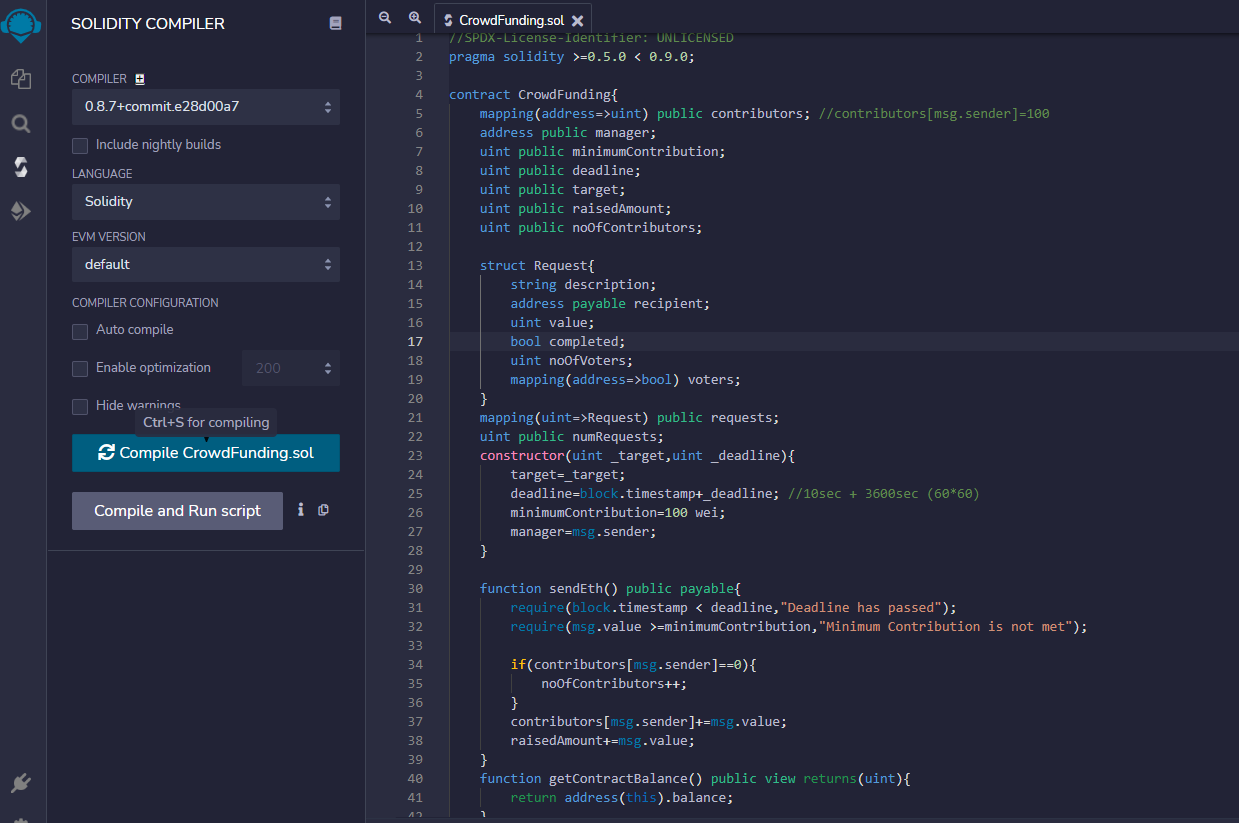This screenshot has width=1239, height=823.
Task: Click 'minimumContribution=100 wei;' line
Action: (618, 512)
